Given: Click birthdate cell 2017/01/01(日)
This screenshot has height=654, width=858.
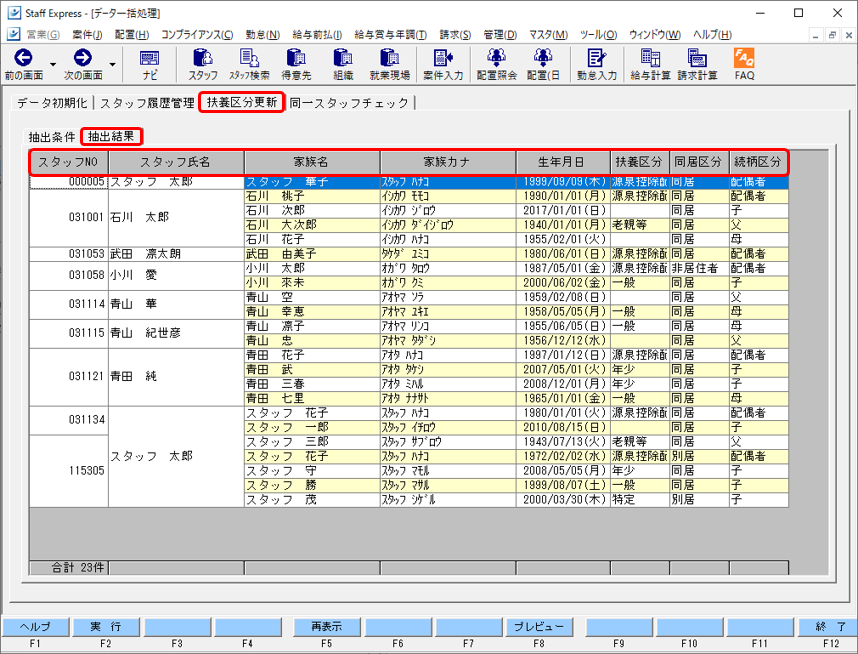Looking at the screenshot, I should (x=563, y=211).
